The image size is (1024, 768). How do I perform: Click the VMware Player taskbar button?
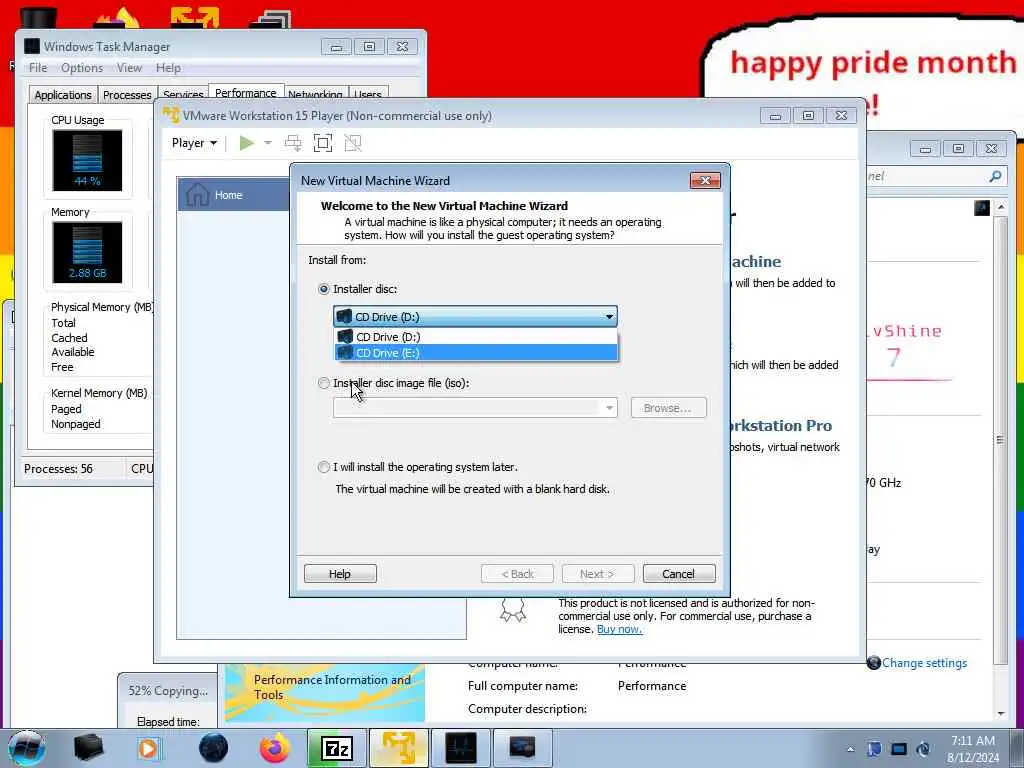399,748
